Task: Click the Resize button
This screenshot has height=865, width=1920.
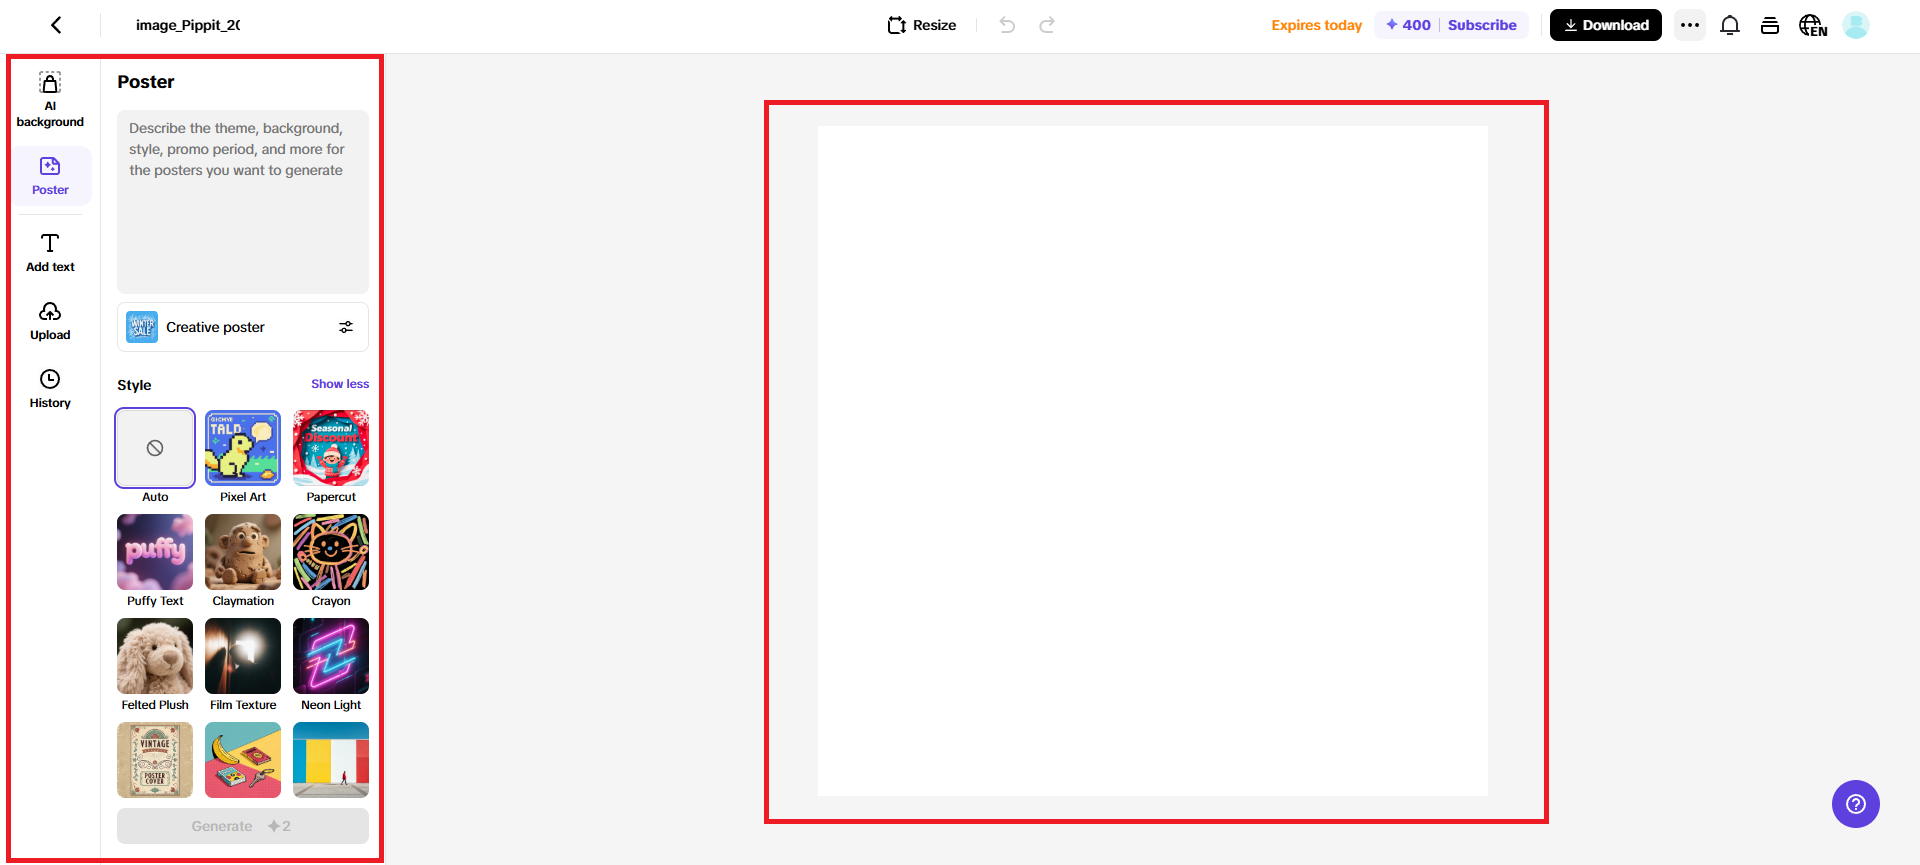Action: (922, 25)
